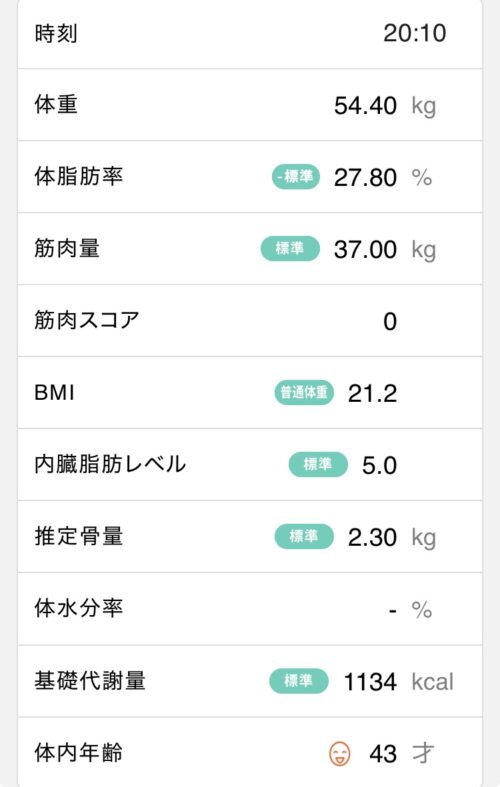The width and height of the screenshot is (500, 787).
Task: Select the 37.00 kg muscle mass value
Action: 385,250
